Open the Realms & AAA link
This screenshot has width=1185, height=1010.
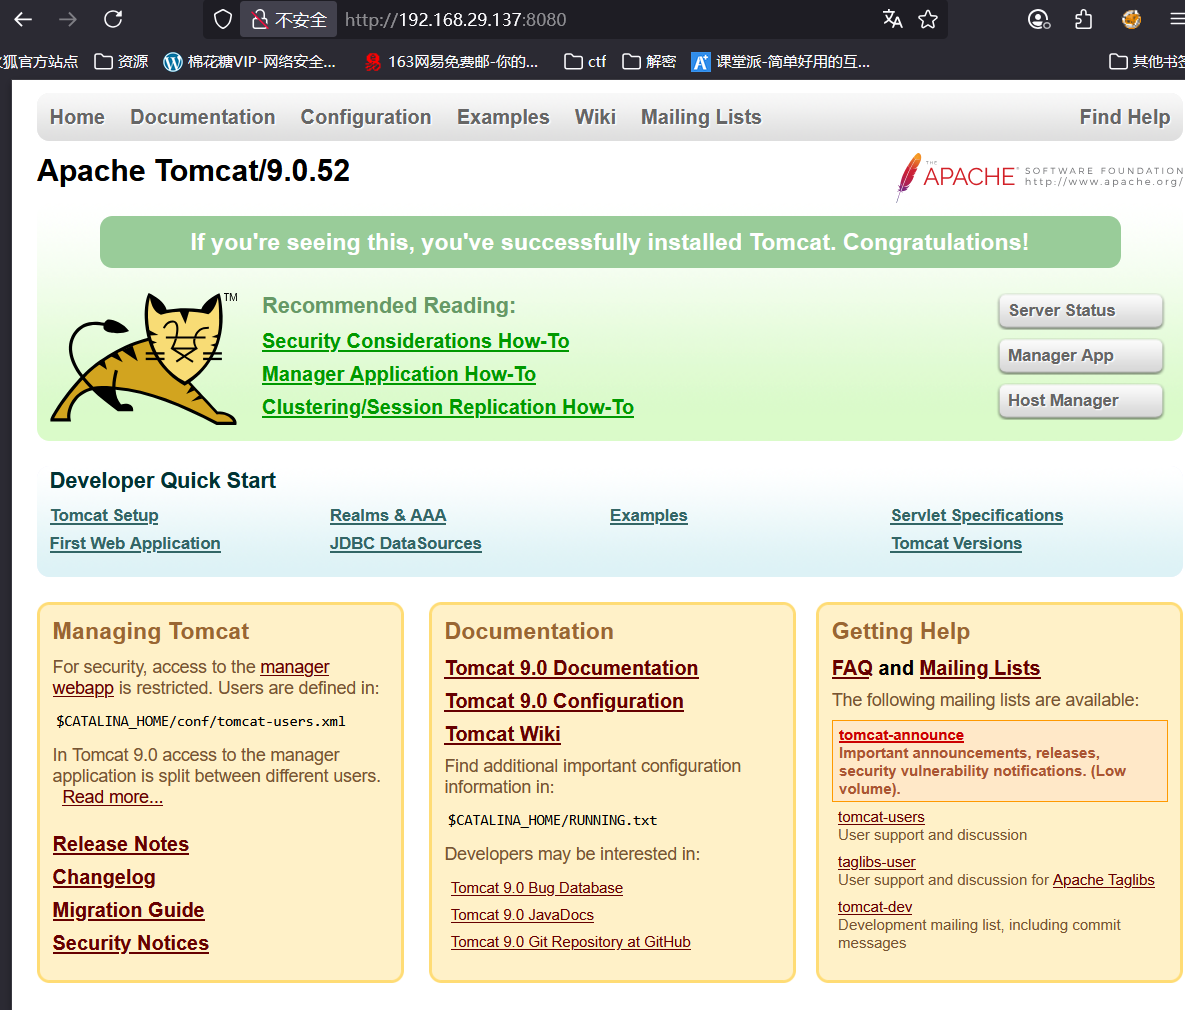click(388, 516)
